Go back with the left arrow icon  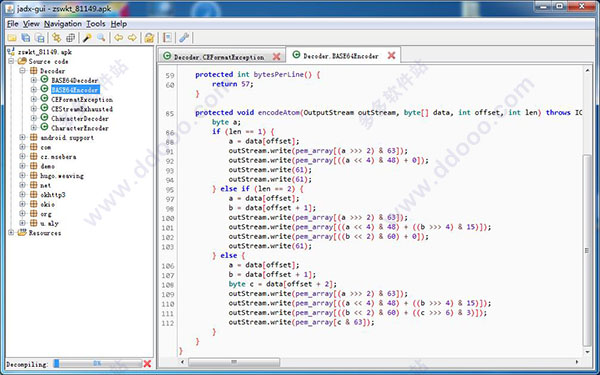(x=119, y=38)
